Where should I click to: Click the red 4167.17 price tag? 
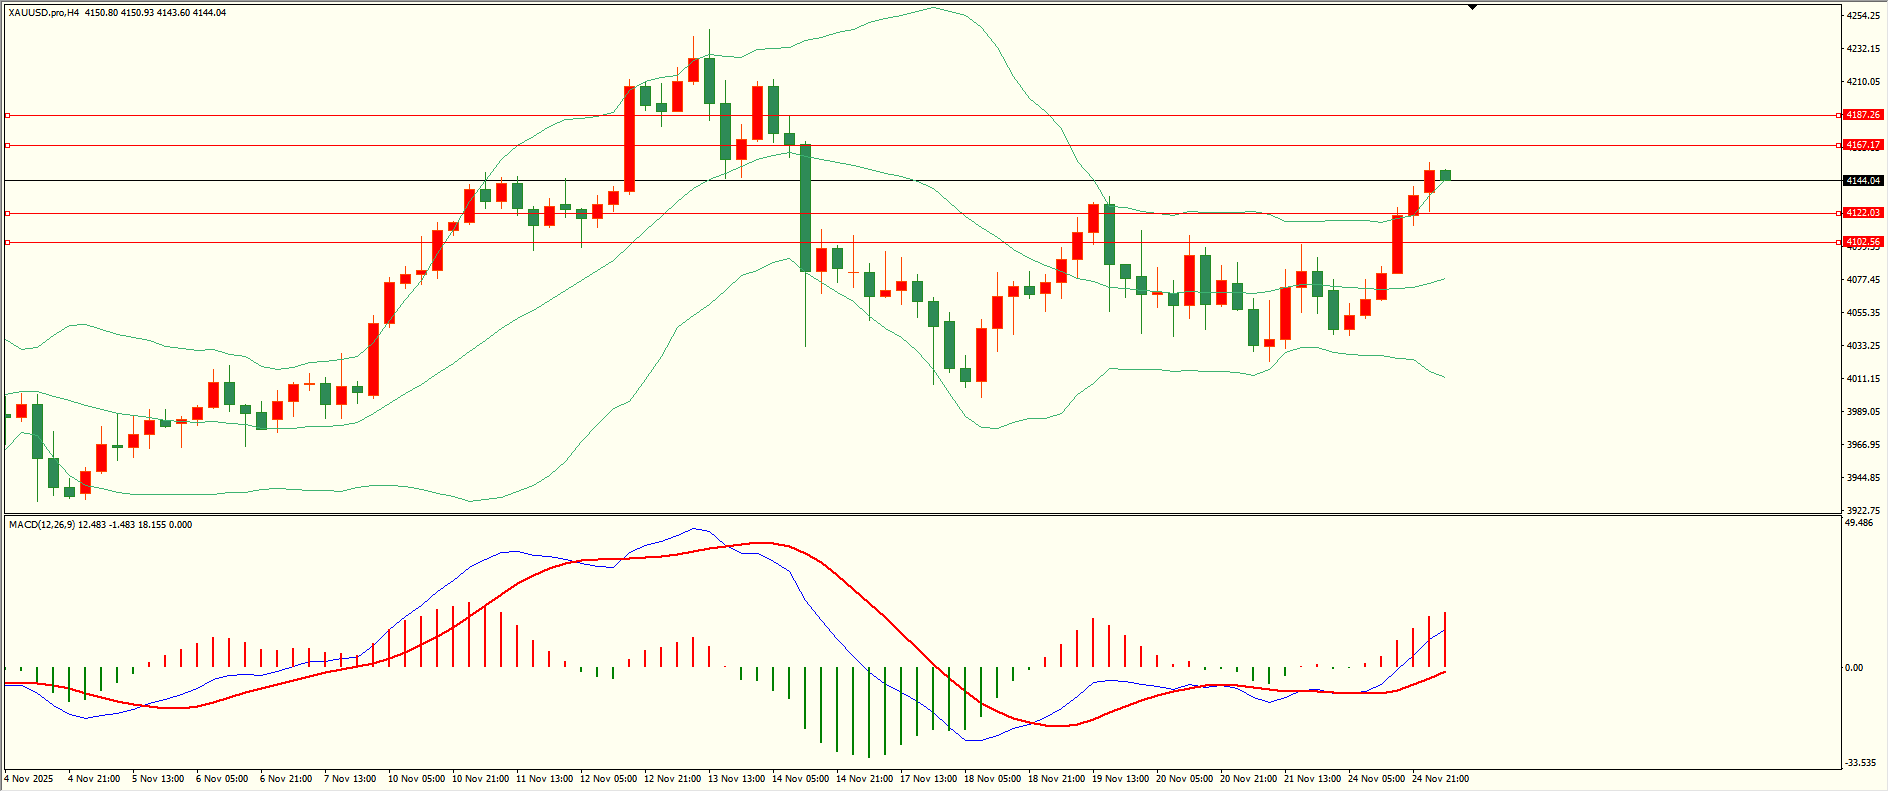point(1863,145)
